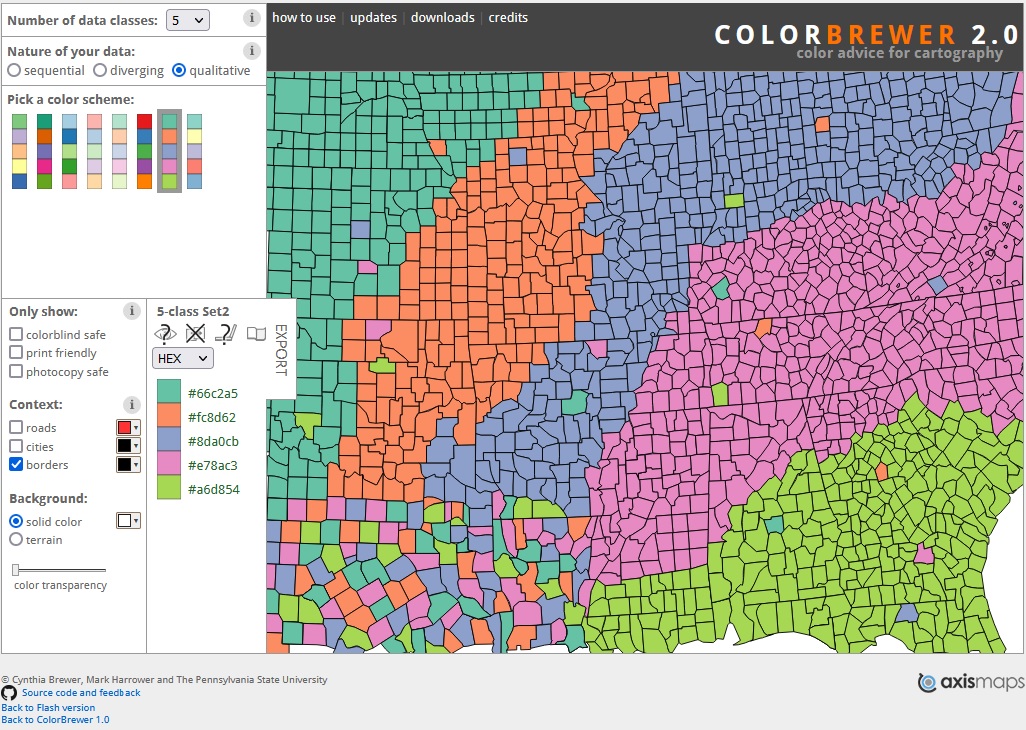Open info for Number of data classes
Screen dimensions: 1026x730
click(x=251, y=18)
